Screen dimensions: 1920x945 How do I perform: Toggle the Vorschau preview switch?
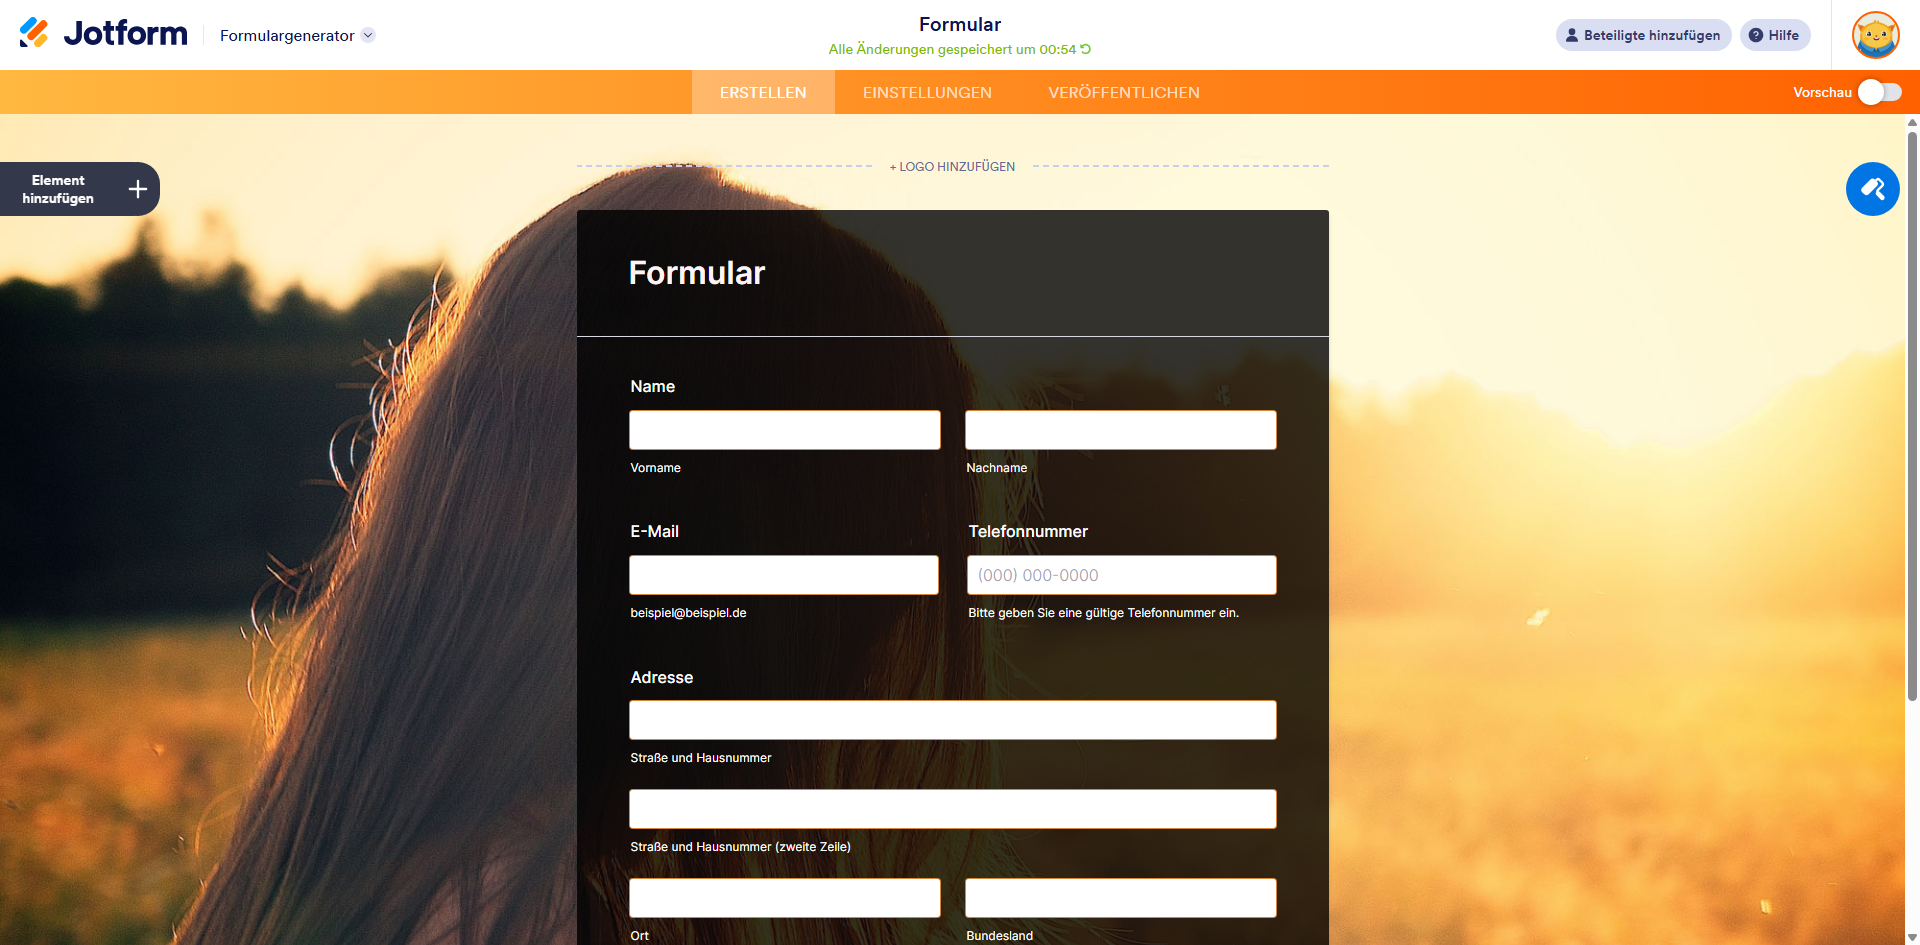[1880, 92]
